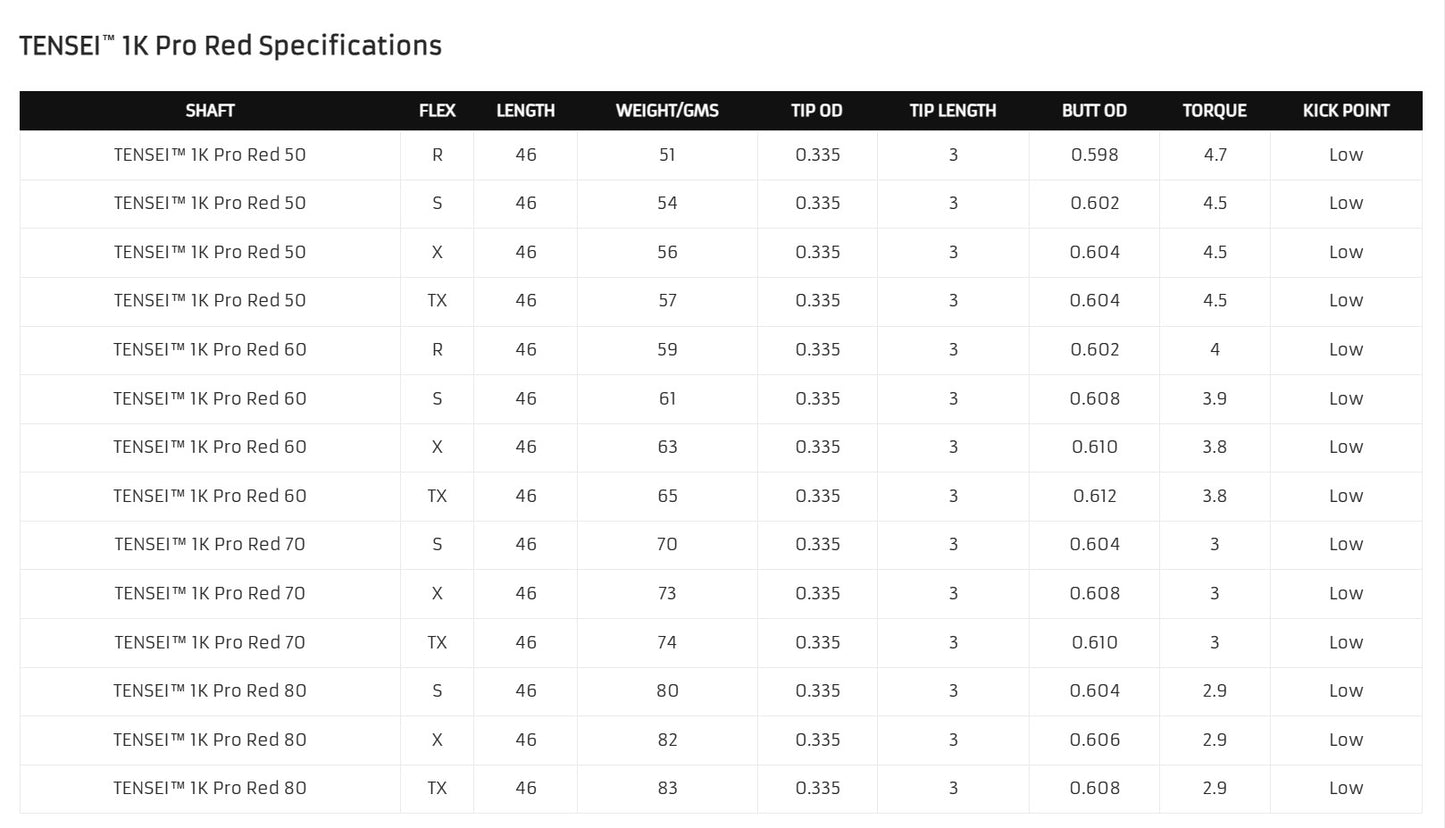Select the LENGTH column header
This screenshot has height=828, width=1445.
coord(525,111)
